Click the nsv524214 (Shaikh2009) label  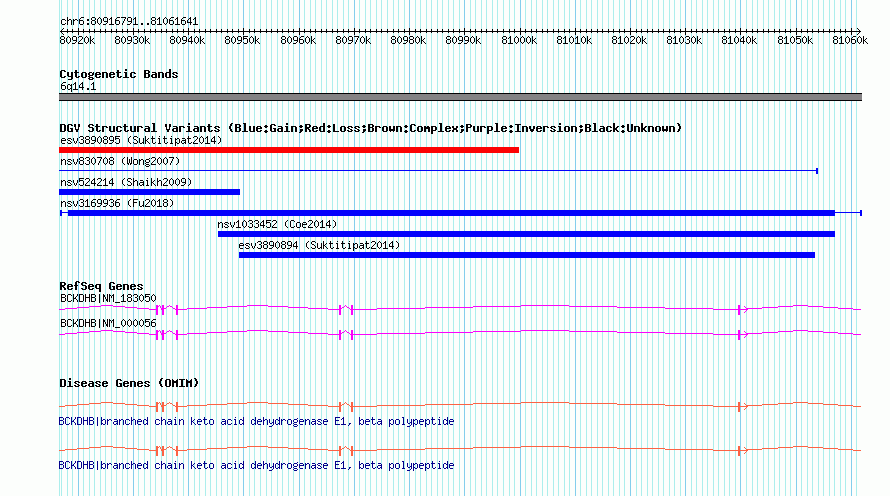(126, 182)
